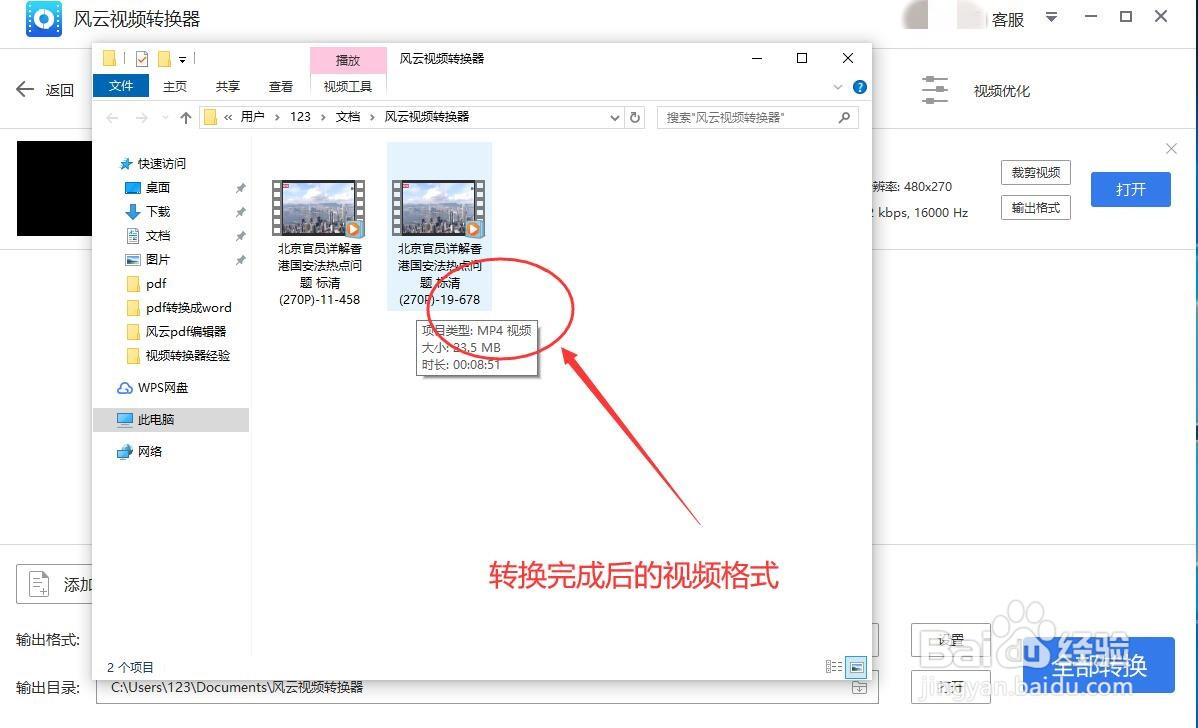Click the 风云视频转换器 app logo
The width and height of the screenshot is (1198, 728).
pos(44,18)
